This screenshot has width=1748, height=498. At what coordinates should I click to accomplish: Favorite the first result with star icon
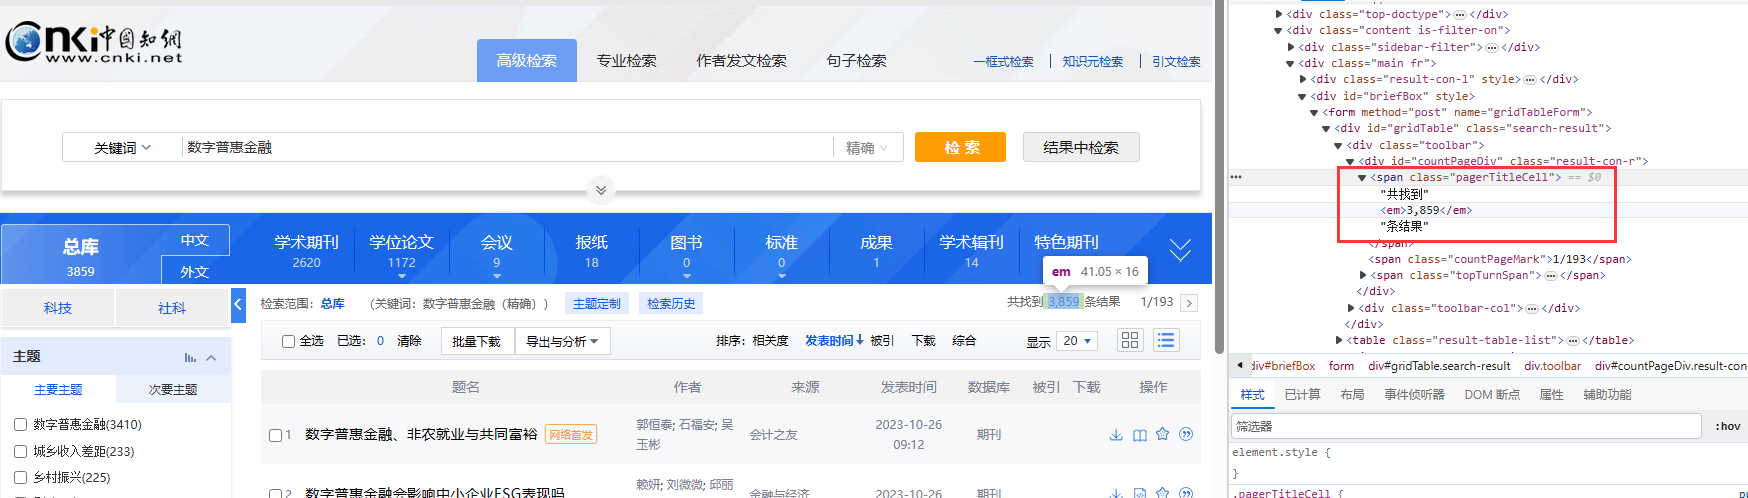point(1162,435)
